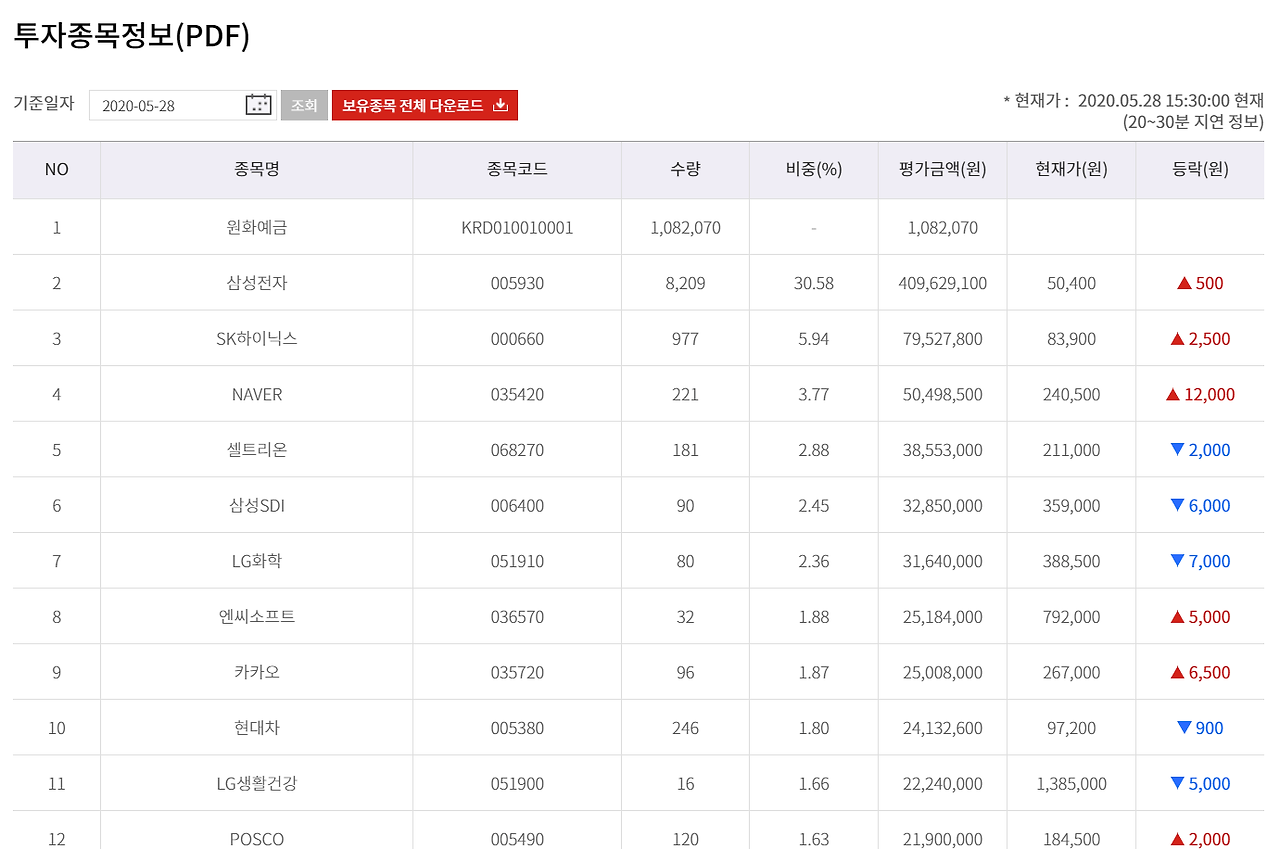Screen dimensions: 1280x849
Task: Click the 투자종목정보(PDF) page heading
Action: [131, 36]
